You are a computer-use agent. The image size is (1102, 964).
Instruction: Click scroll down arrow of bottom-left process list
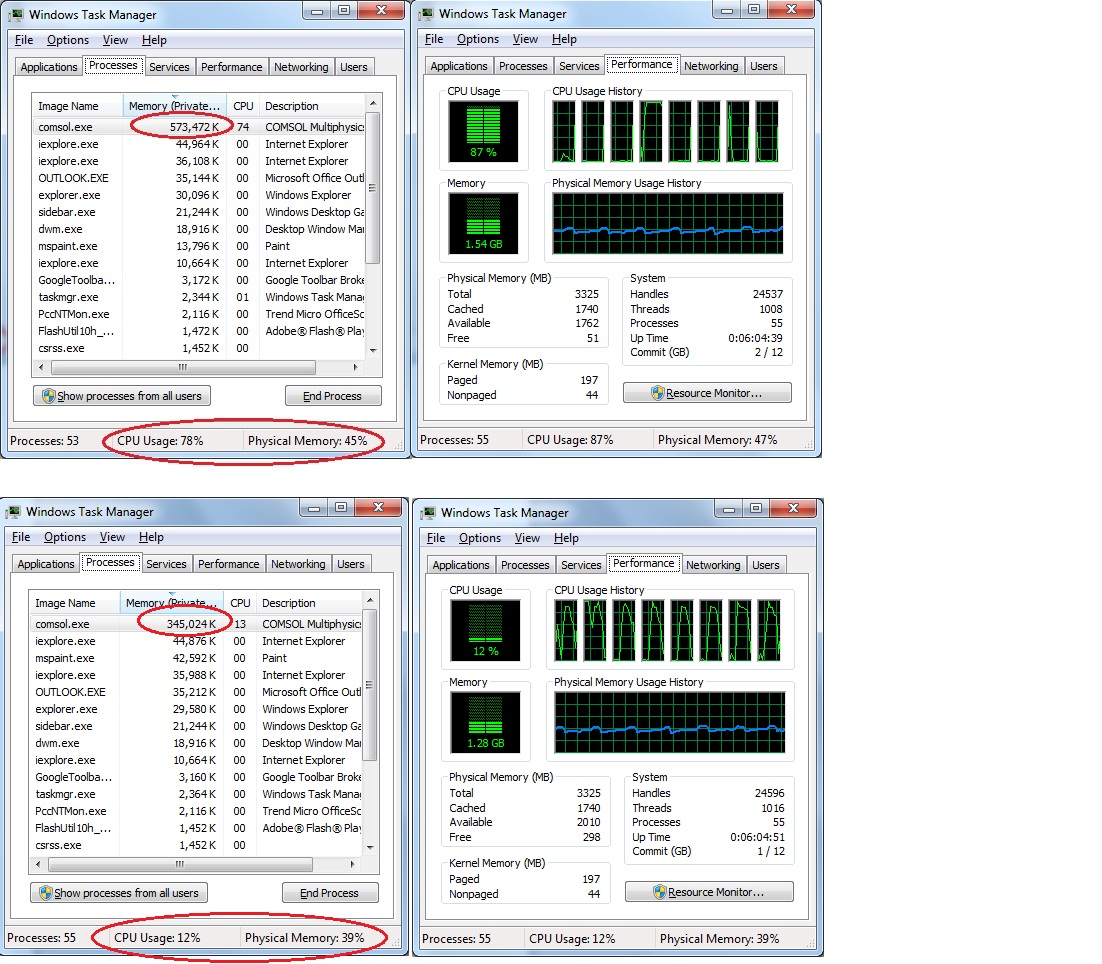point(370,847)
